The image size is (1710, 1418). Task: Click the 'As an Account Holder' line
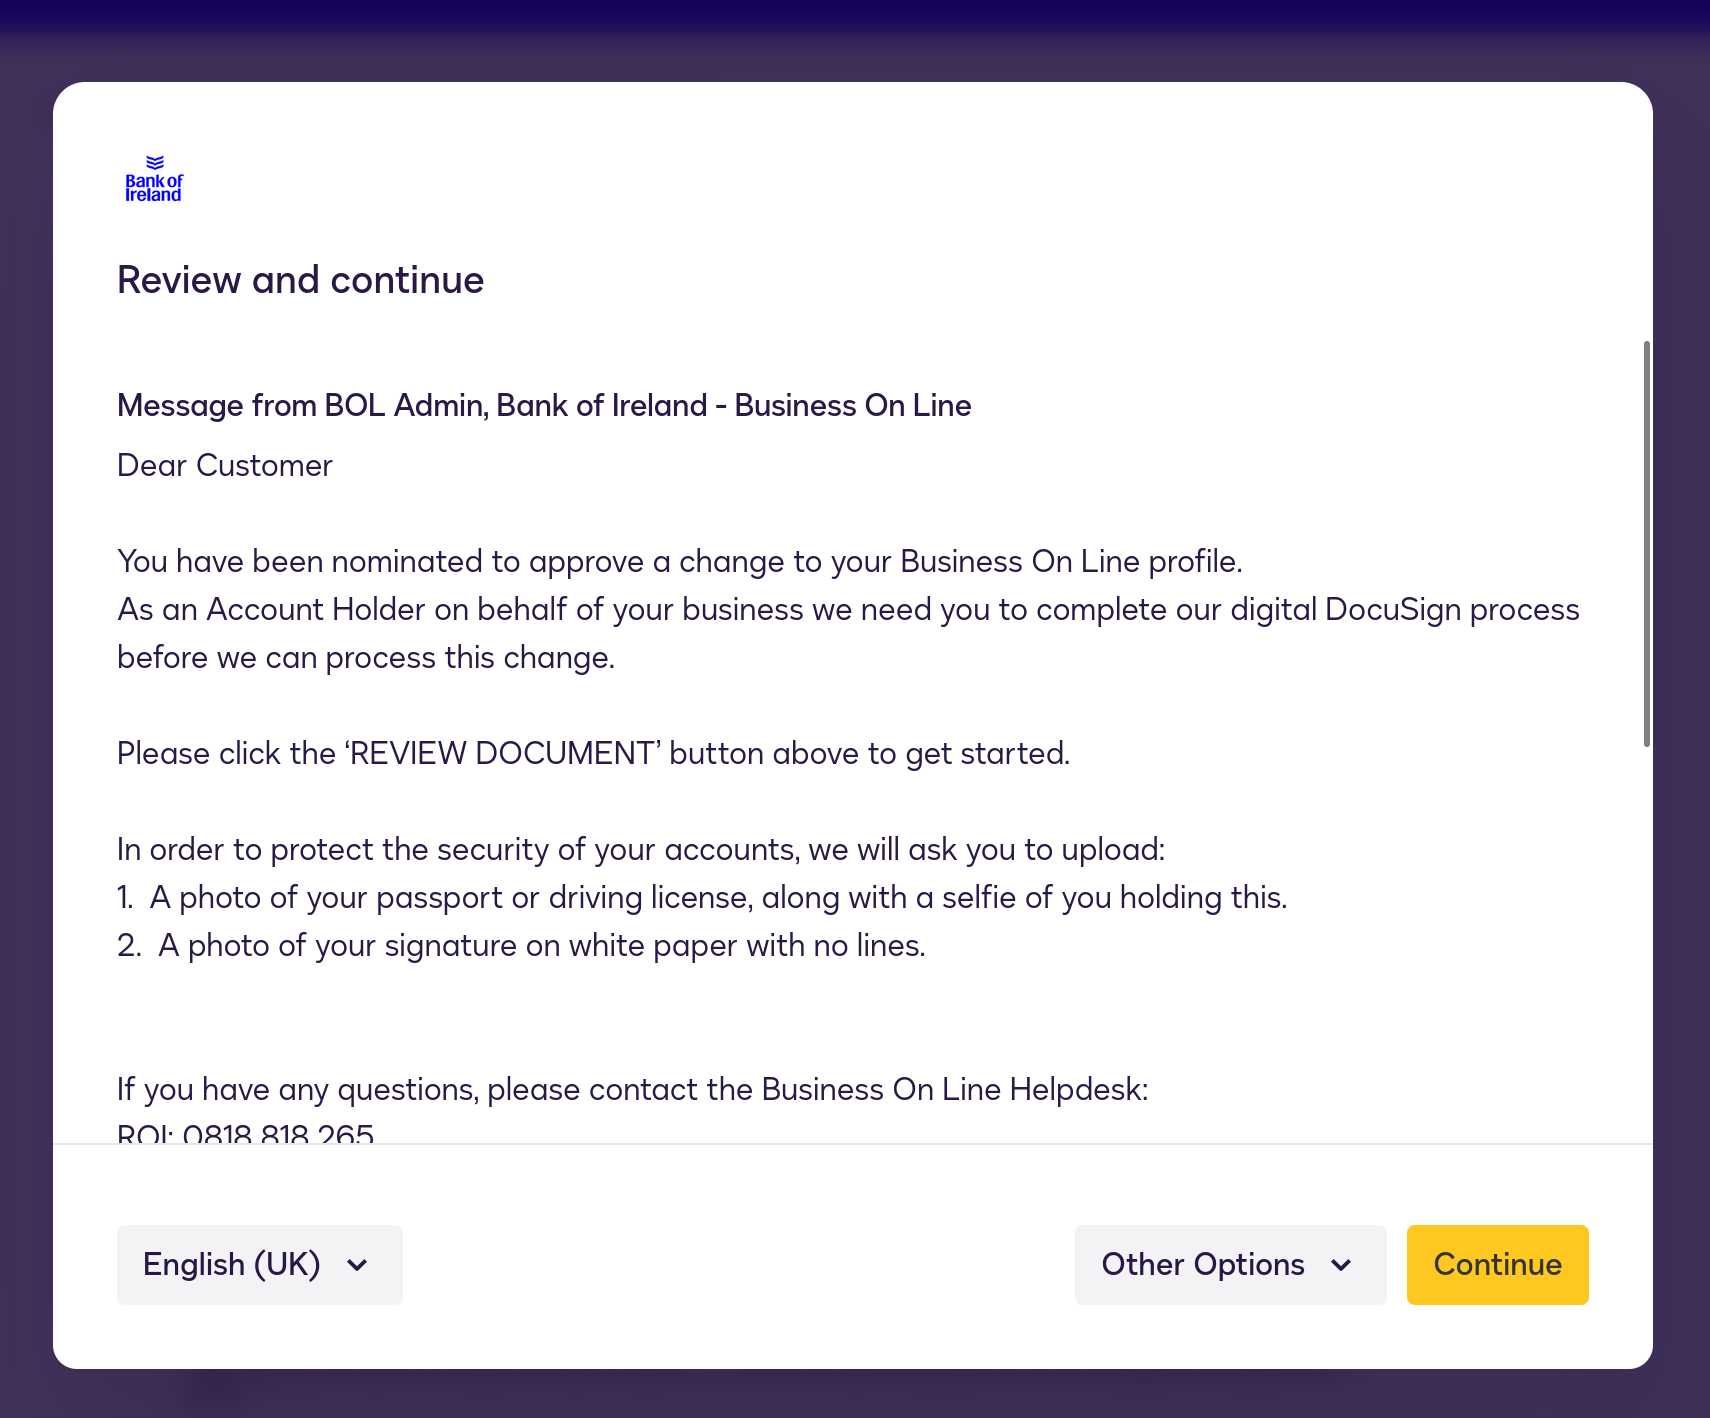tap(847, 609)
